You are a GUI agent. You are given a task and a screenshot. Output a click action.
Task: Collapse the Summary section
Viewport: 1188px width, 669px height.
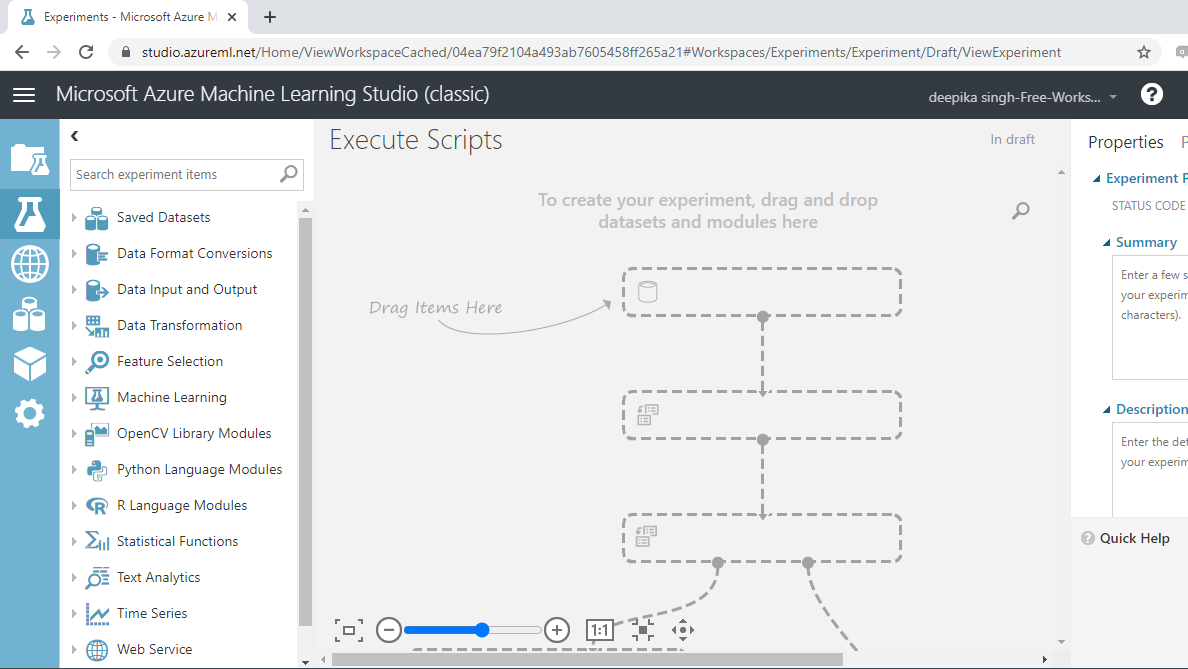point(1106,242)
